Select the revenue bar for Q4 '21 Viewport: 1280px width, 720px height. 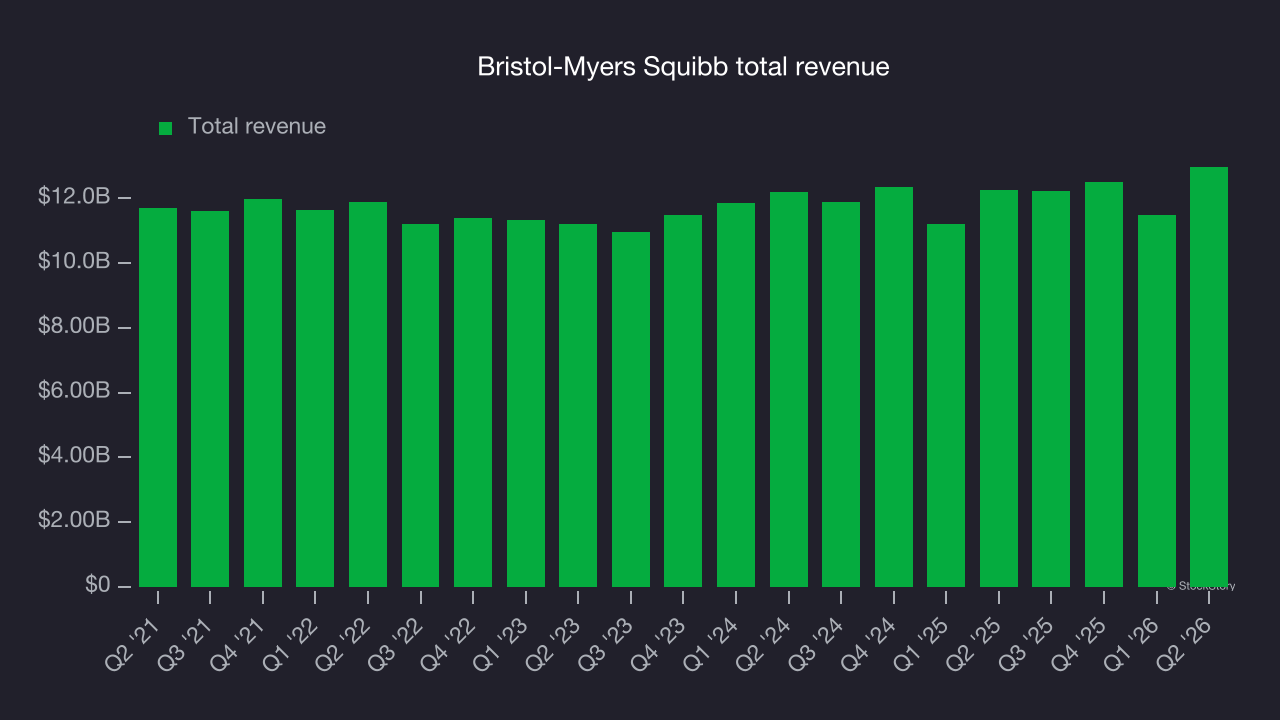coord(263,393)
